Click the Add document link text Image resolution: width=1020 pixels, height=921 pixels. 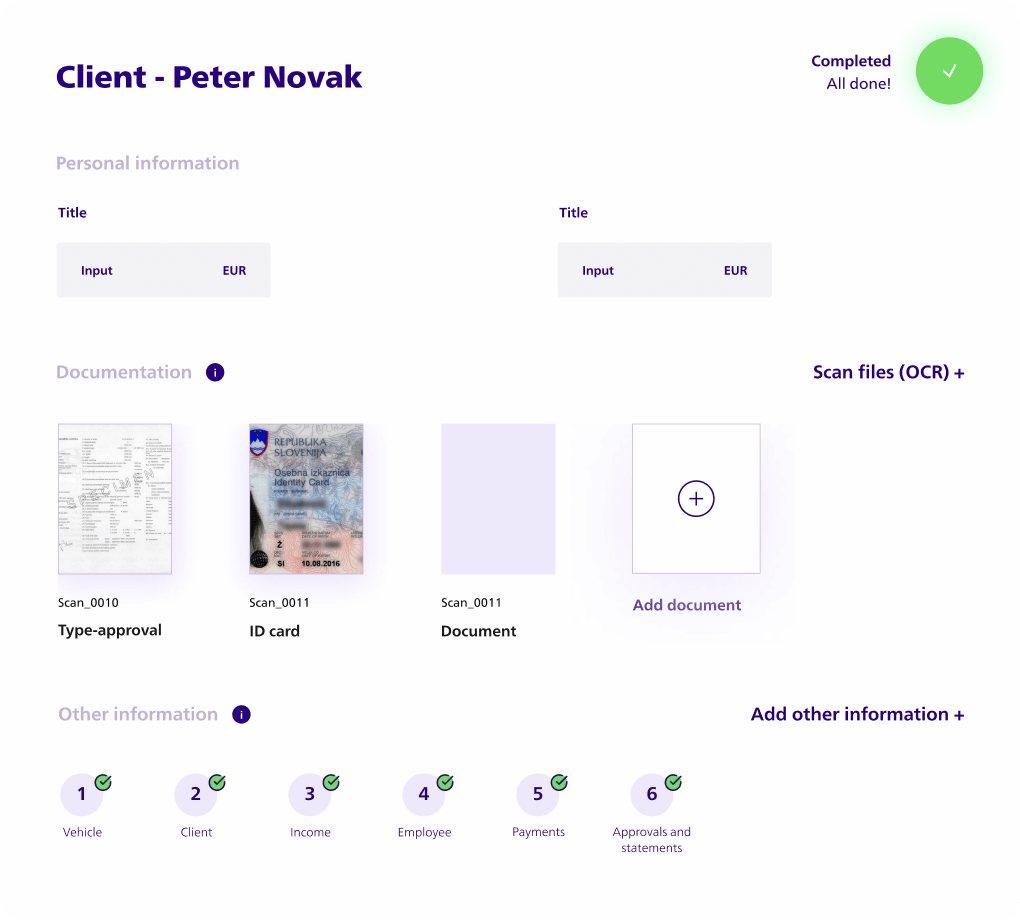[x=687, y=605]
